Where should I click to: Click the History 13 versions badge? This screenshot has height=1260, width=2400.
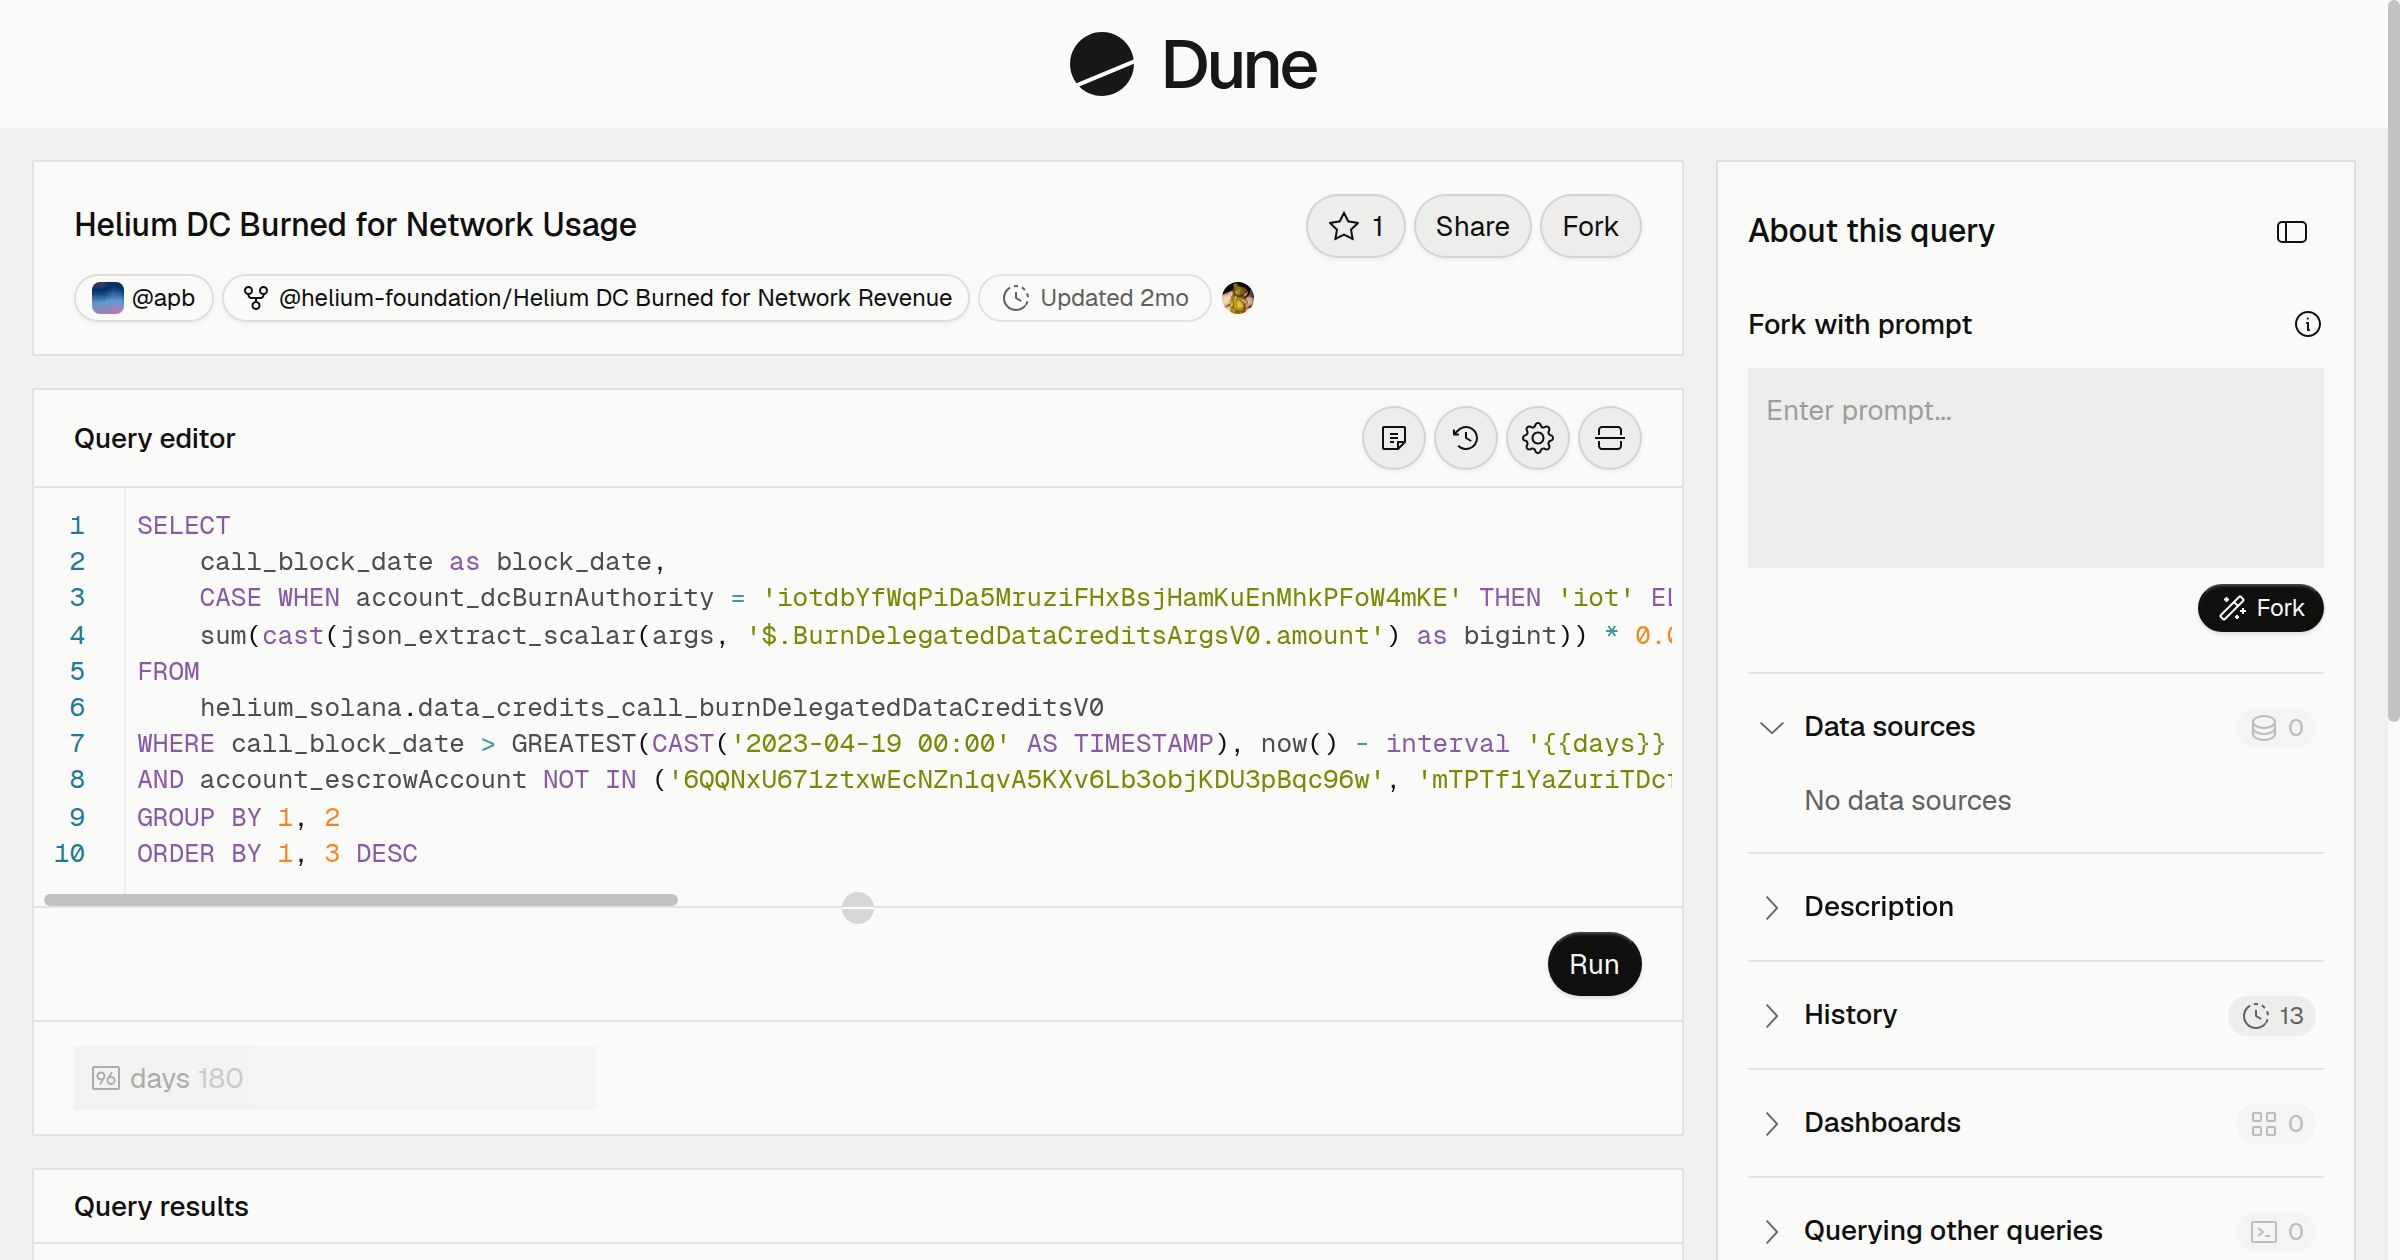pos(2272,1016)
